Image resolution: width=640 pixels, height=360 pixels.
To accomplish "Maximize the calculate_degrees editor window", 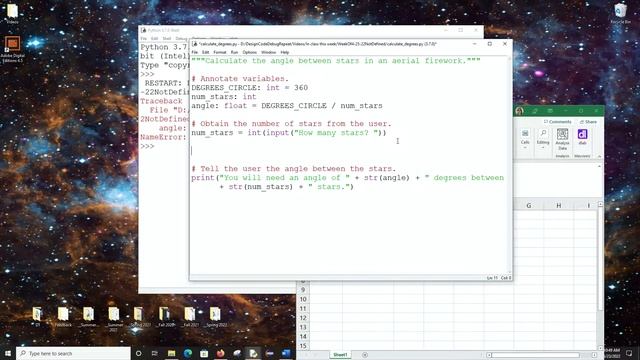I will [489, 44].
